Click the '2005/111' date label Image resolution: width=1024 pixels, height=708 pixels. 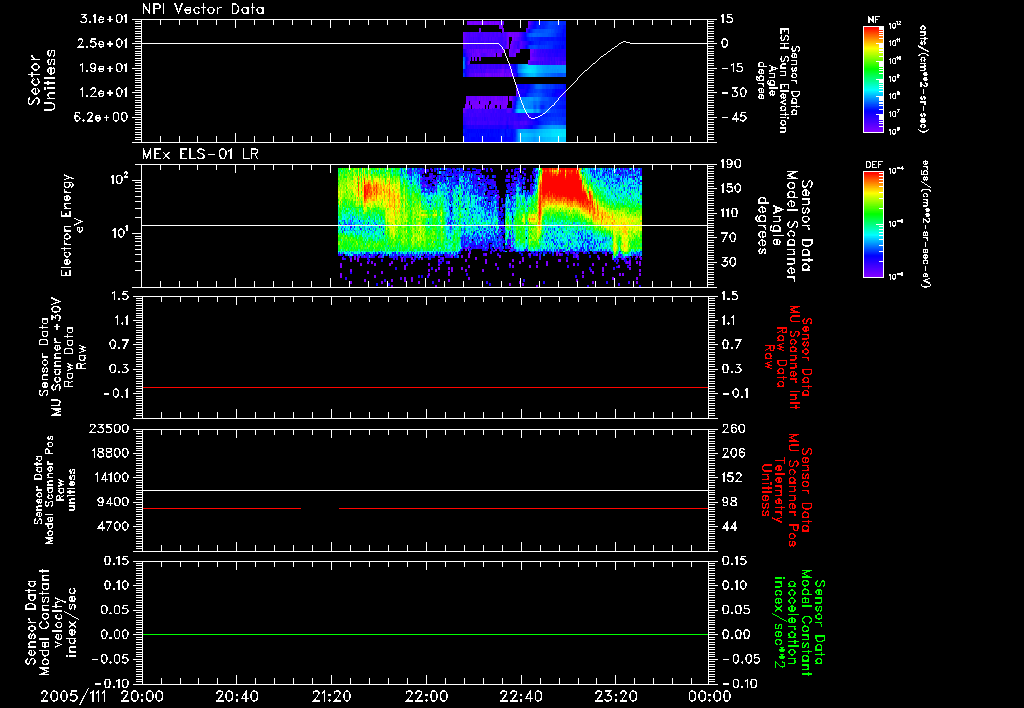click(x=73, y=696)
